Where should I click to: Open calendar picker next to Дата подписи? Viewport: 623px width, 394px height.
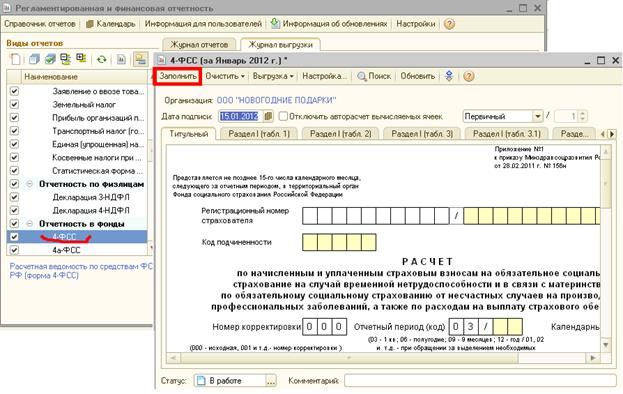point(269,116)
